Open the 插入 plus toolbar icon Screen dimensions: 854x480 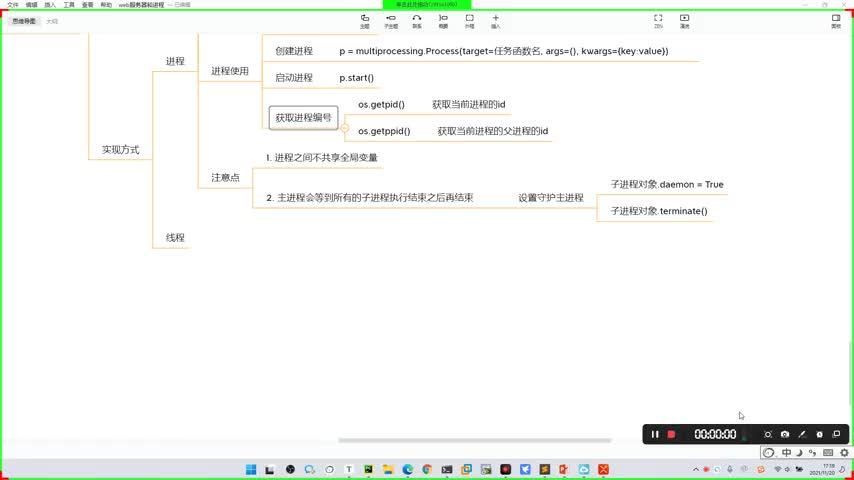pyautogui.click(x=496, y=21)
